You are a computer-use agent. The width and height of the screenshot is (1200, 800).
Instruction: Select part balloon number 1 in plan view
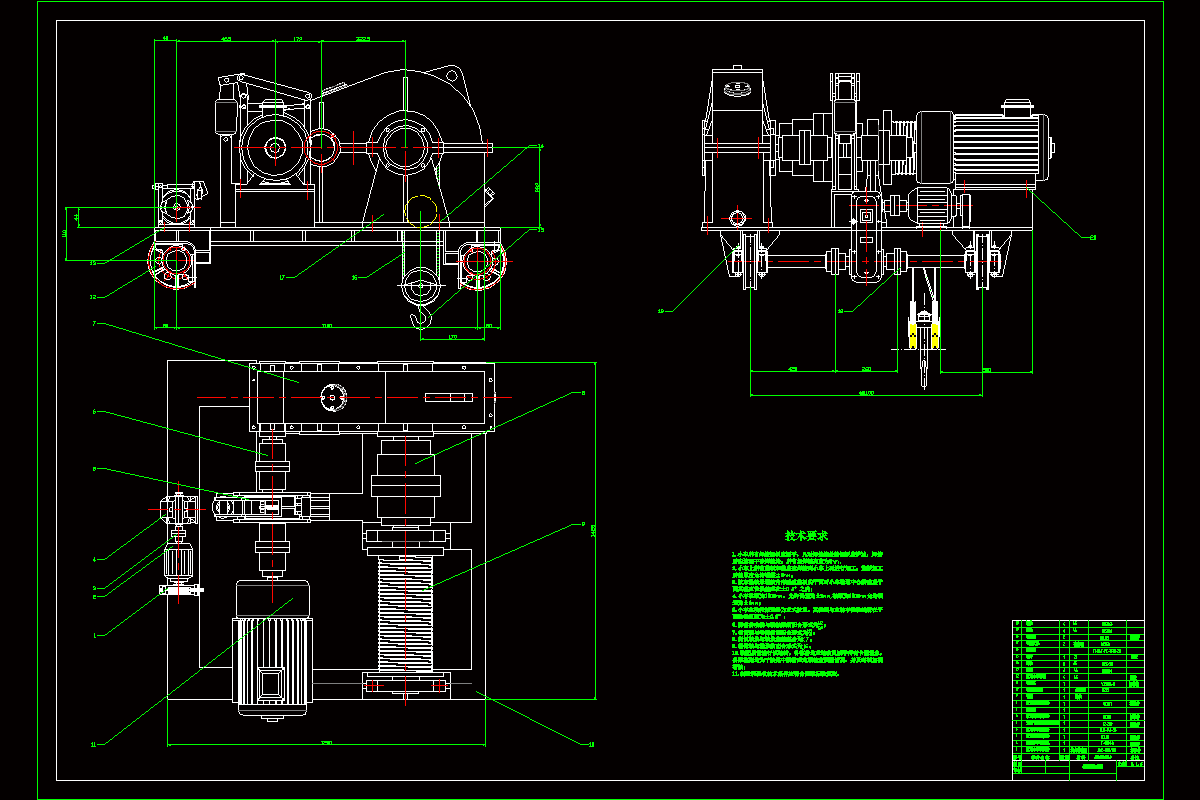94,635
